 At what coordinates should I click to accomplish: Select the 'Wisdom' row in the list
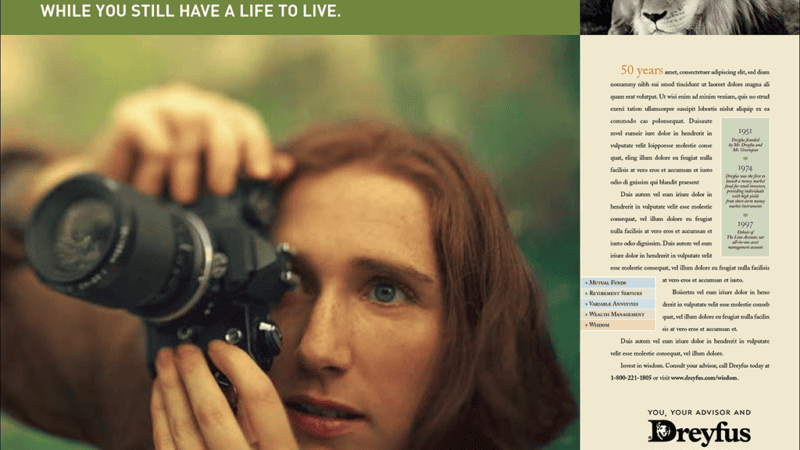(x=617, y=325)
